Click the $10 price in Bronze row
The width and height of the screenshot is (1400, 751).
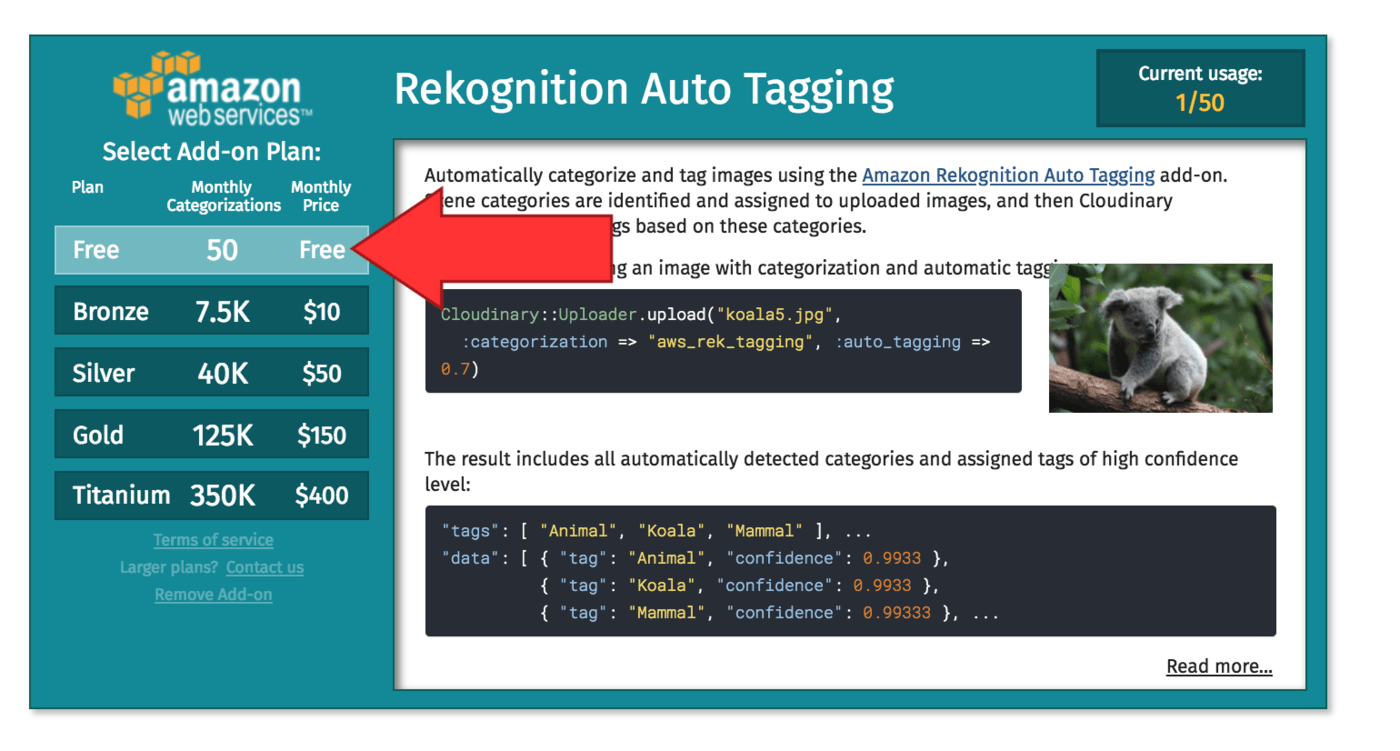tap(322, 312)
